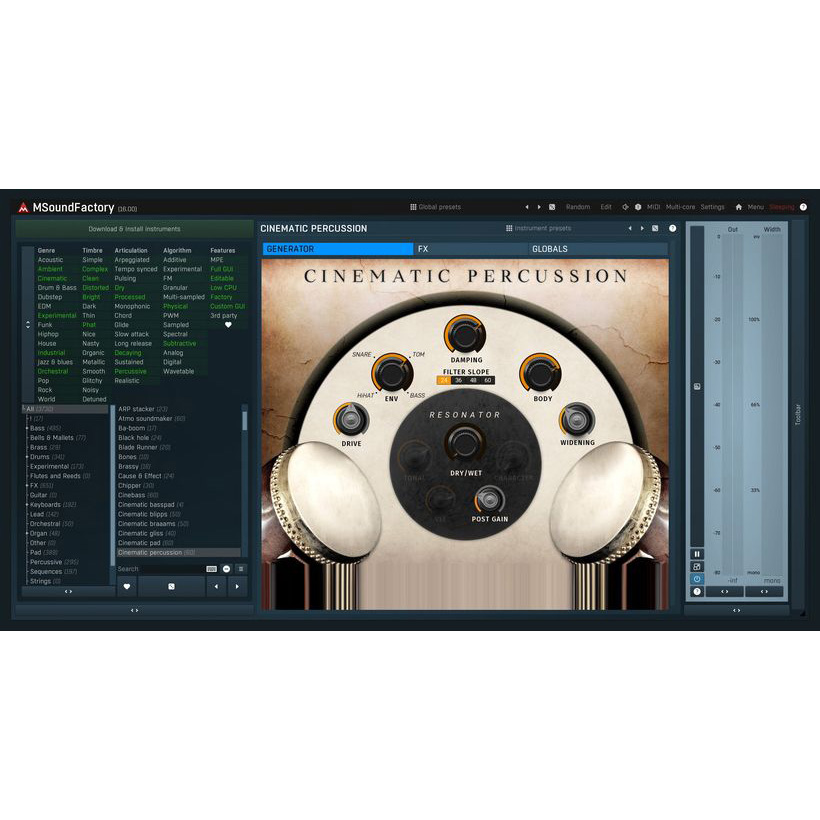Click instrument presets dice randomize icon
The image size is (820, 820).
(x=655, y=229)
